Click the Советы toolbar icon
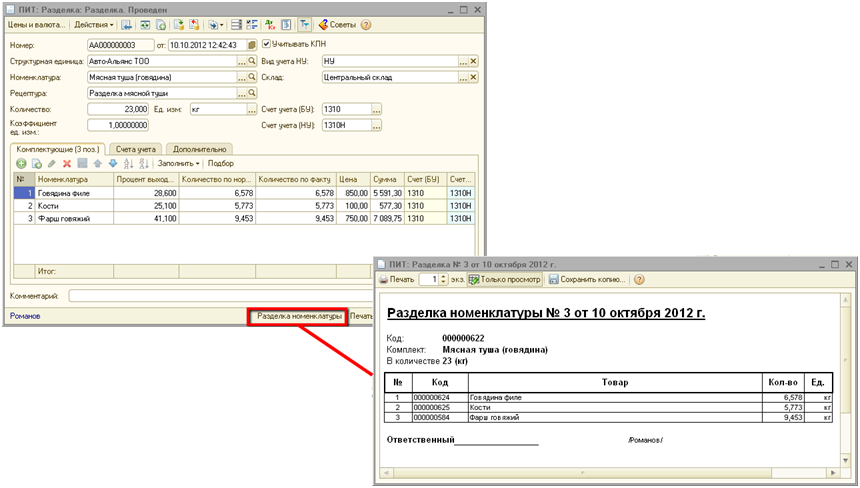Image resolution: width=860 pixels, height=488 pixels. tap(337, 24)
